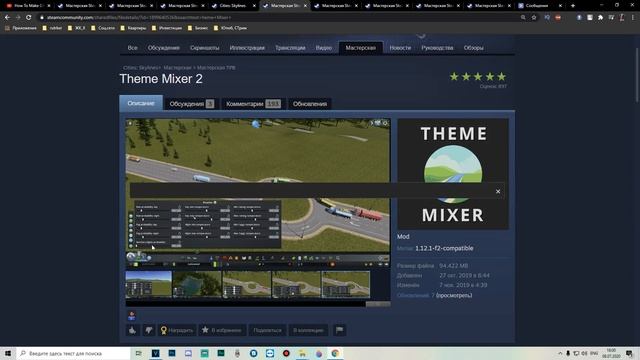Select Обзоры in the community nav bar

[473, 48]
